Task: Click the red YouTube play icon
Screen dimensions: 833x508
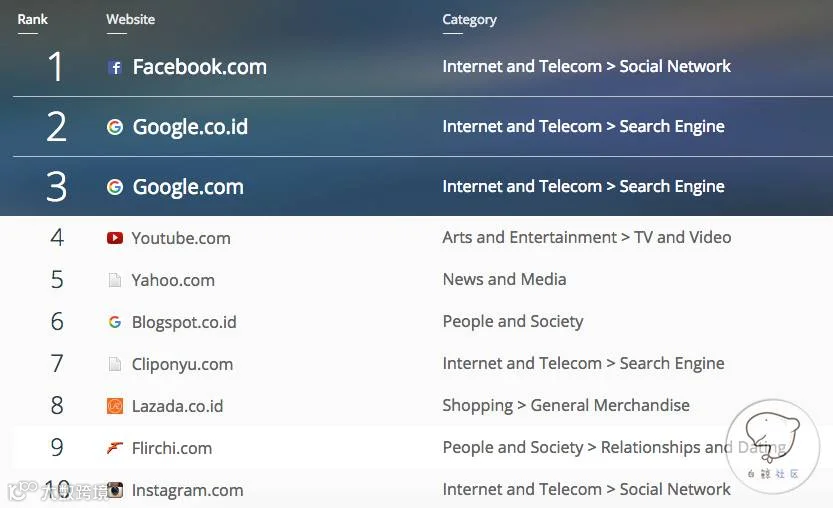Action: point(115,238)
